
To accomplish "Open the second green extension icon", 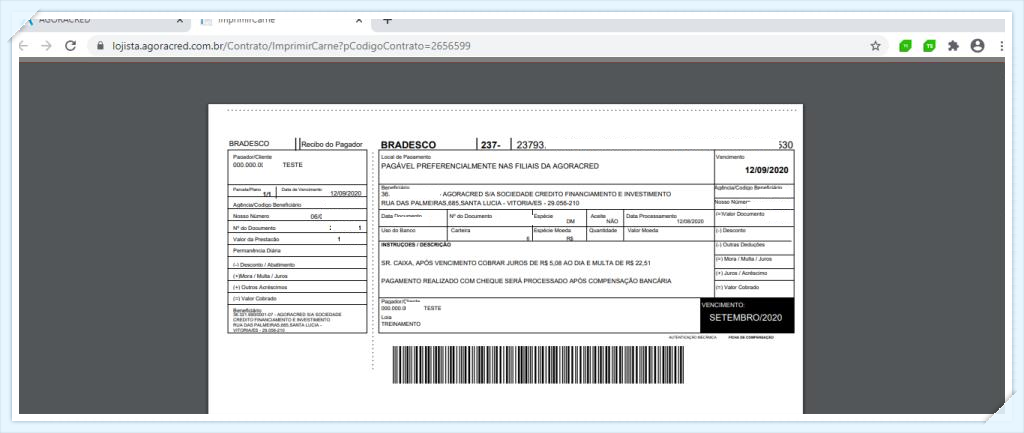I will pos(929,46).
